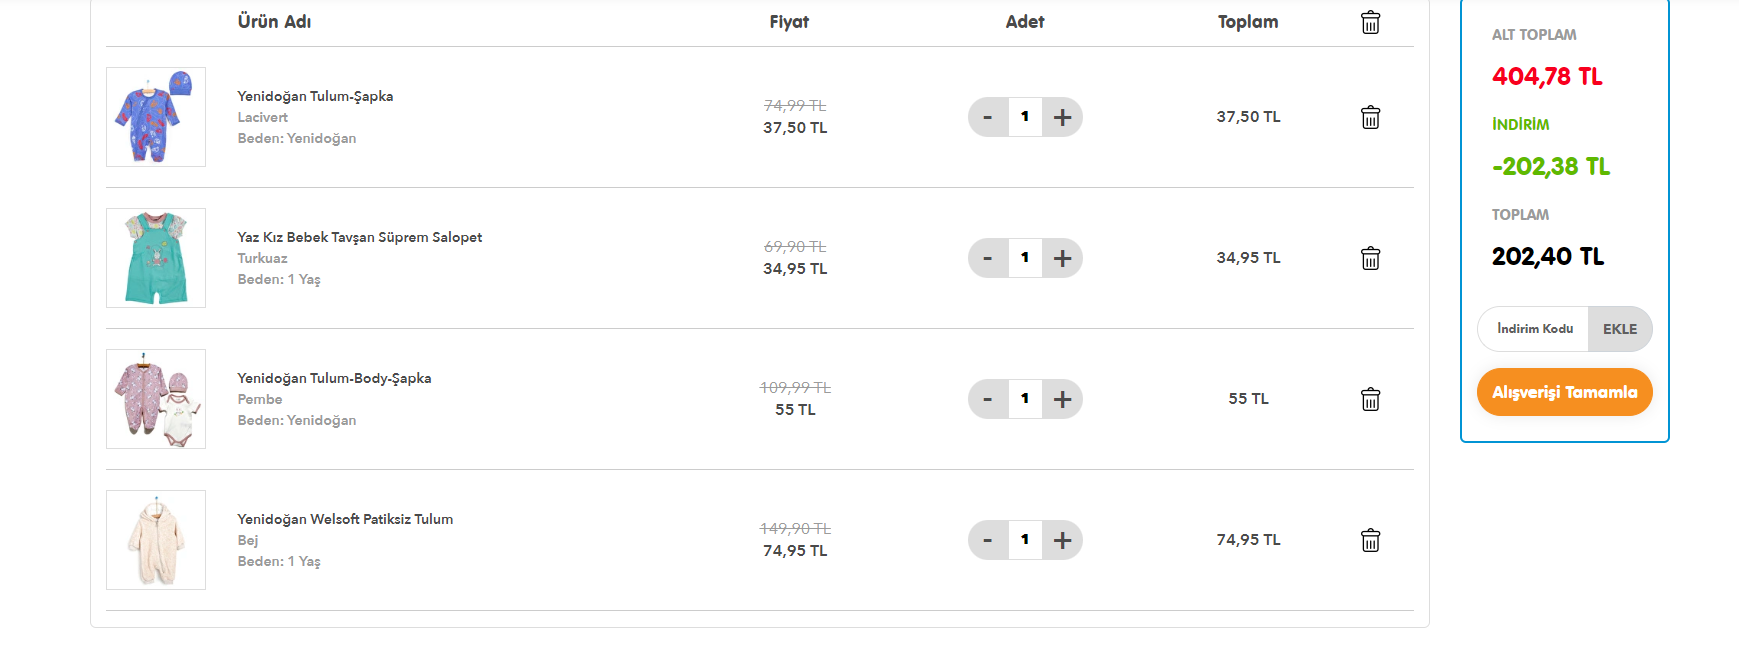Open Yenidoğan Welsoft Patiksiz Tulum product link

coord(345,519)
